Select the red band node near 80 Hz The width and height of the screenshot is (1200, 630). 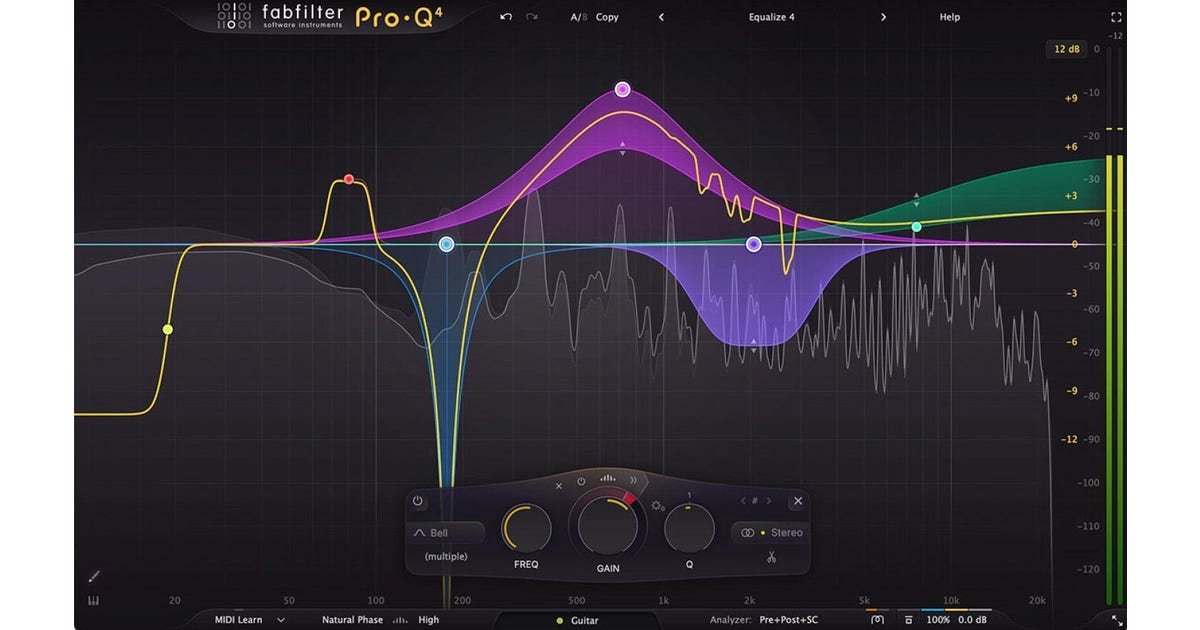pyautogui.click(x=349, y=179)
